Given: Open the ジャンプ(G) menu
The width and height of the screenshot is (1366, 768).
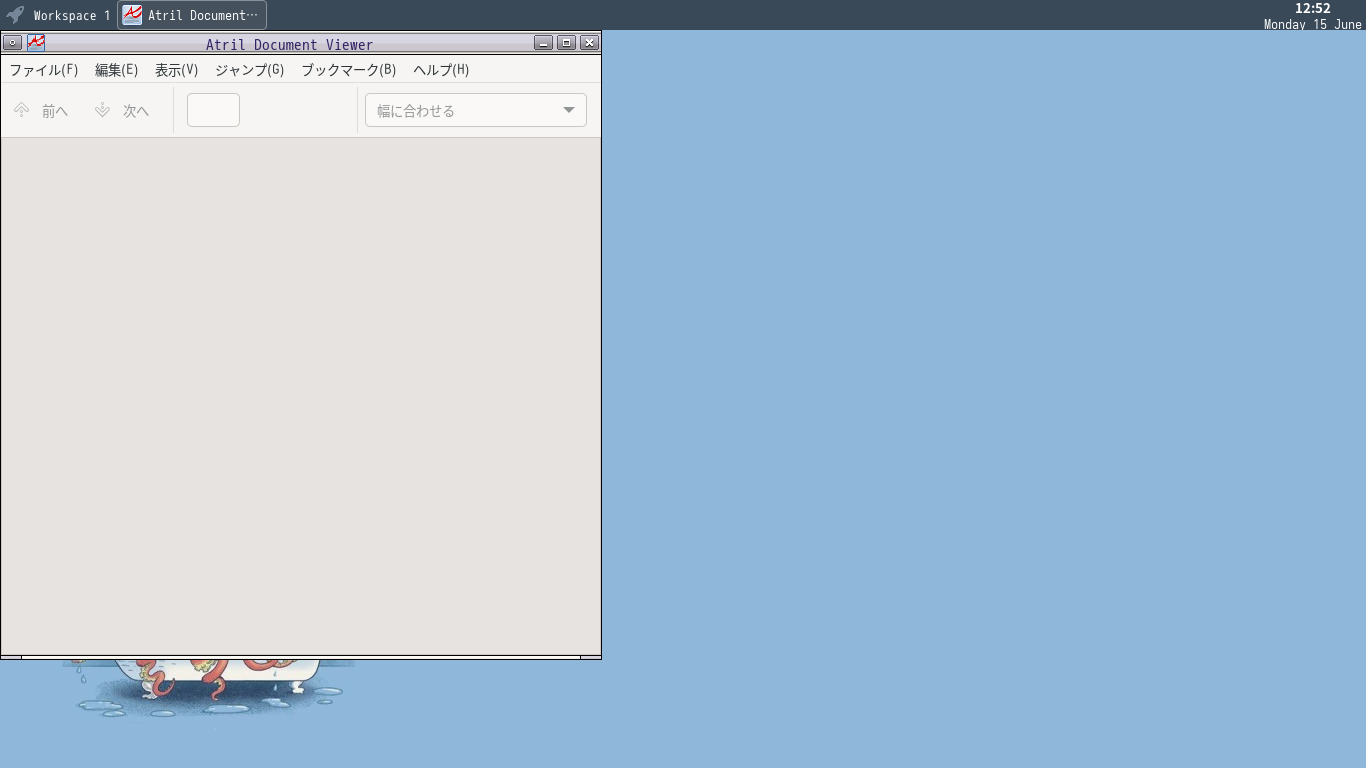Looking at the screenshot, I should tap(249, 70).
